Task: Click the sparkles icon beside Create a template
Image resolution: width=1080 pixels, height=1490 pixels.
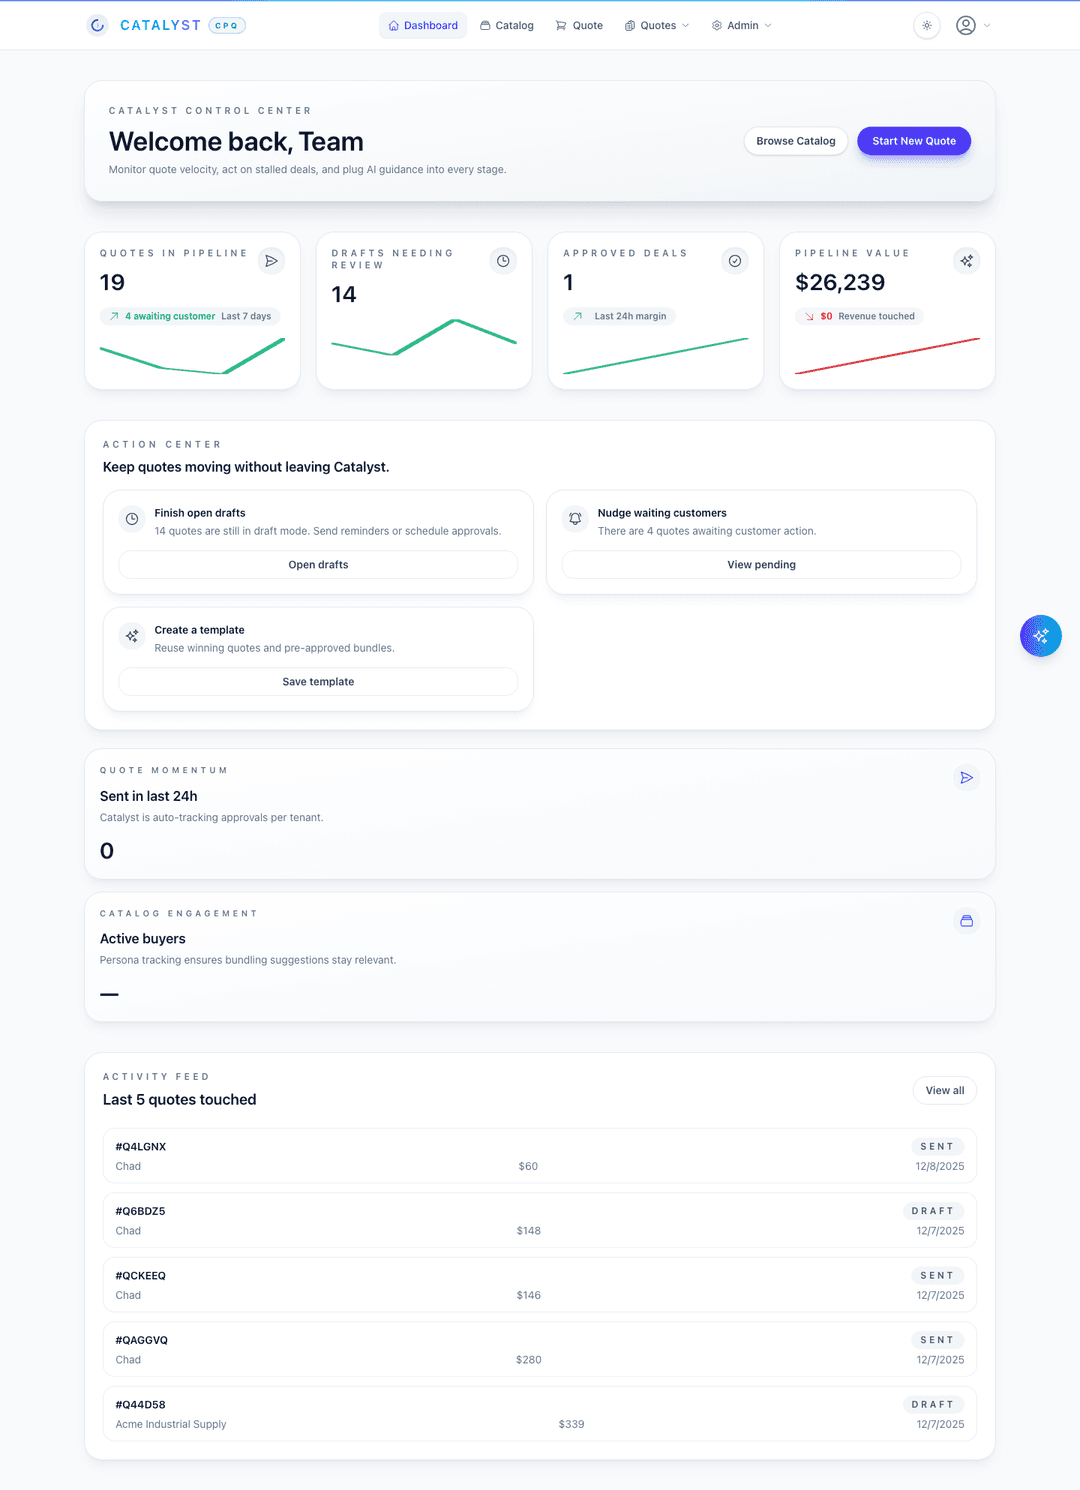Action: [x=131, y=636]
